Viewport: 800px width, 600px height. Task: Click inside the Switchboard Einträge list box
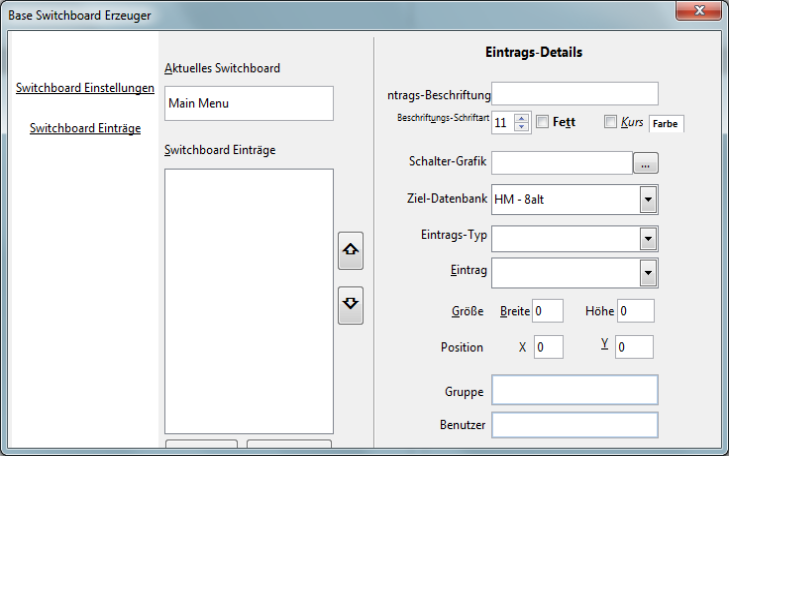click(x=248, y=300)
